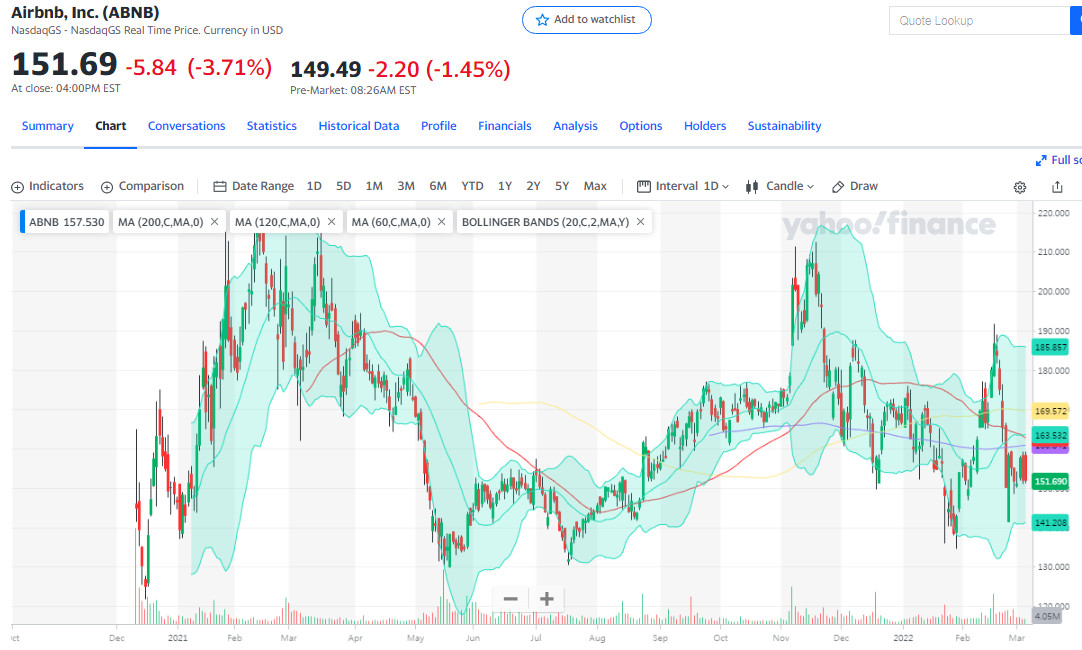This screenshot has width=1082, height=650.
Task: Expand the Interval 1D dropdown
Action: coord(725,187)
